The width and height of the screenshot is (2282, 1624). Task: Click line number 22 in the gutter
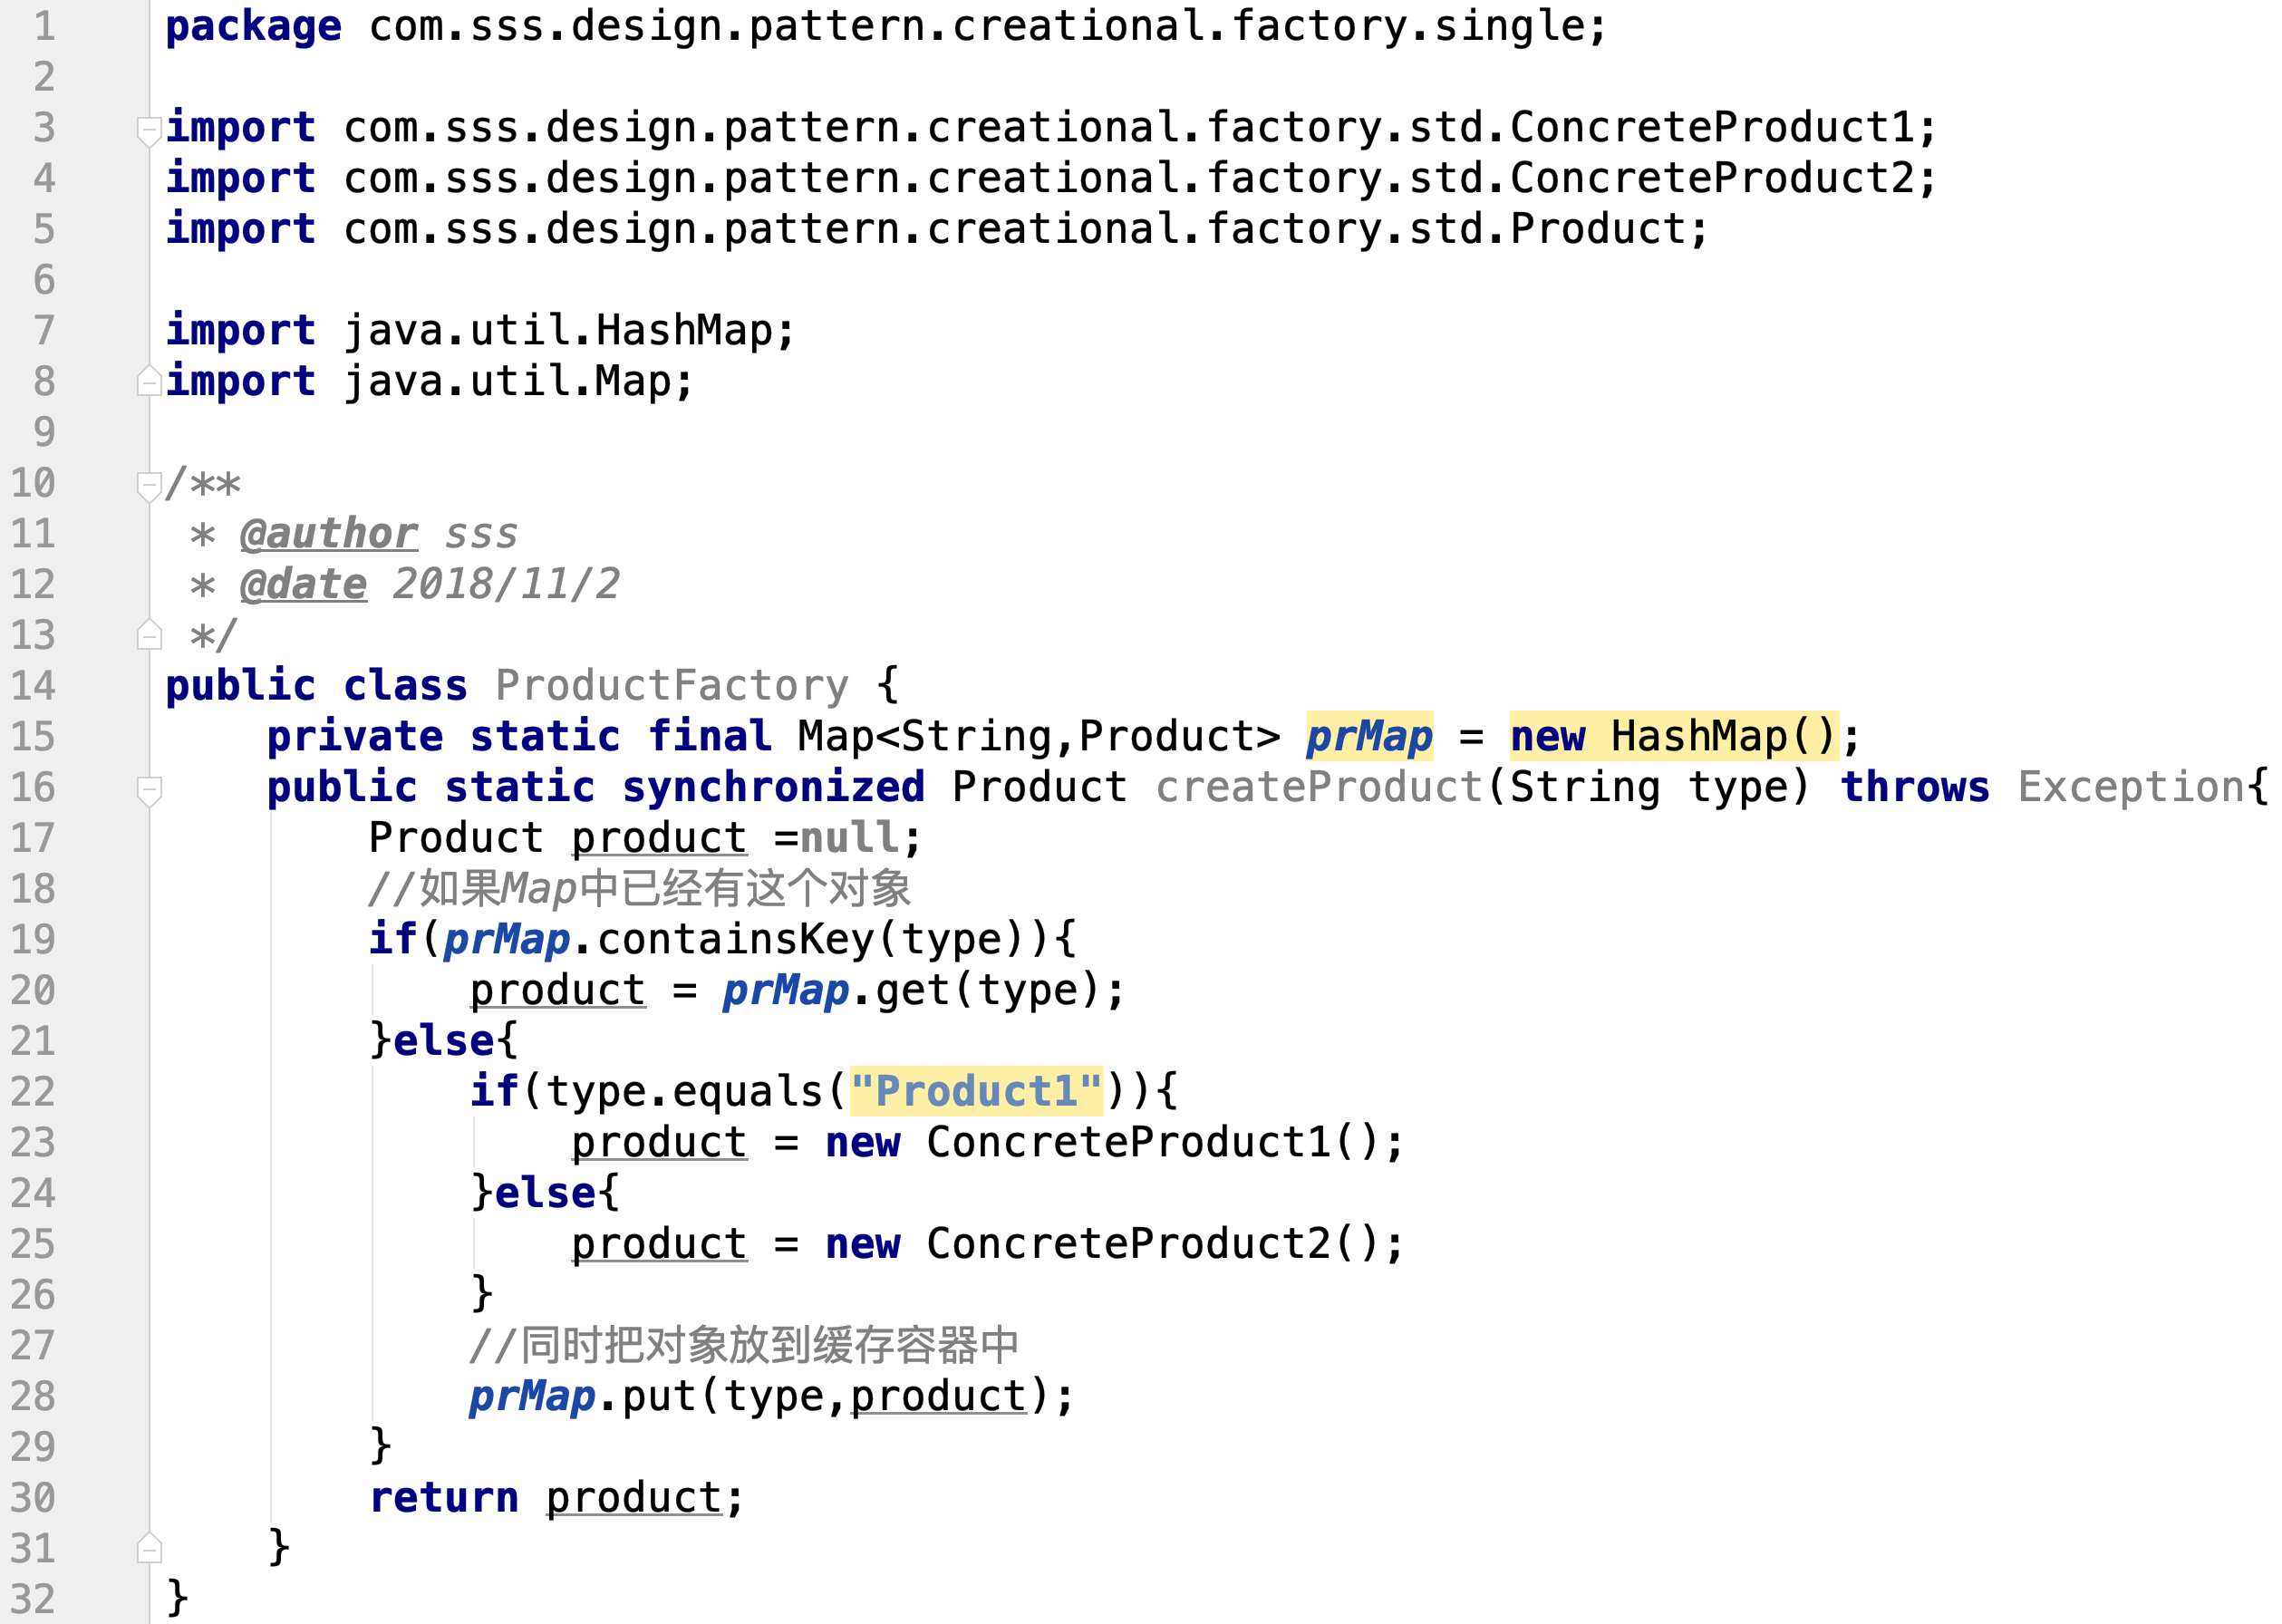[x=33, y=1092]
